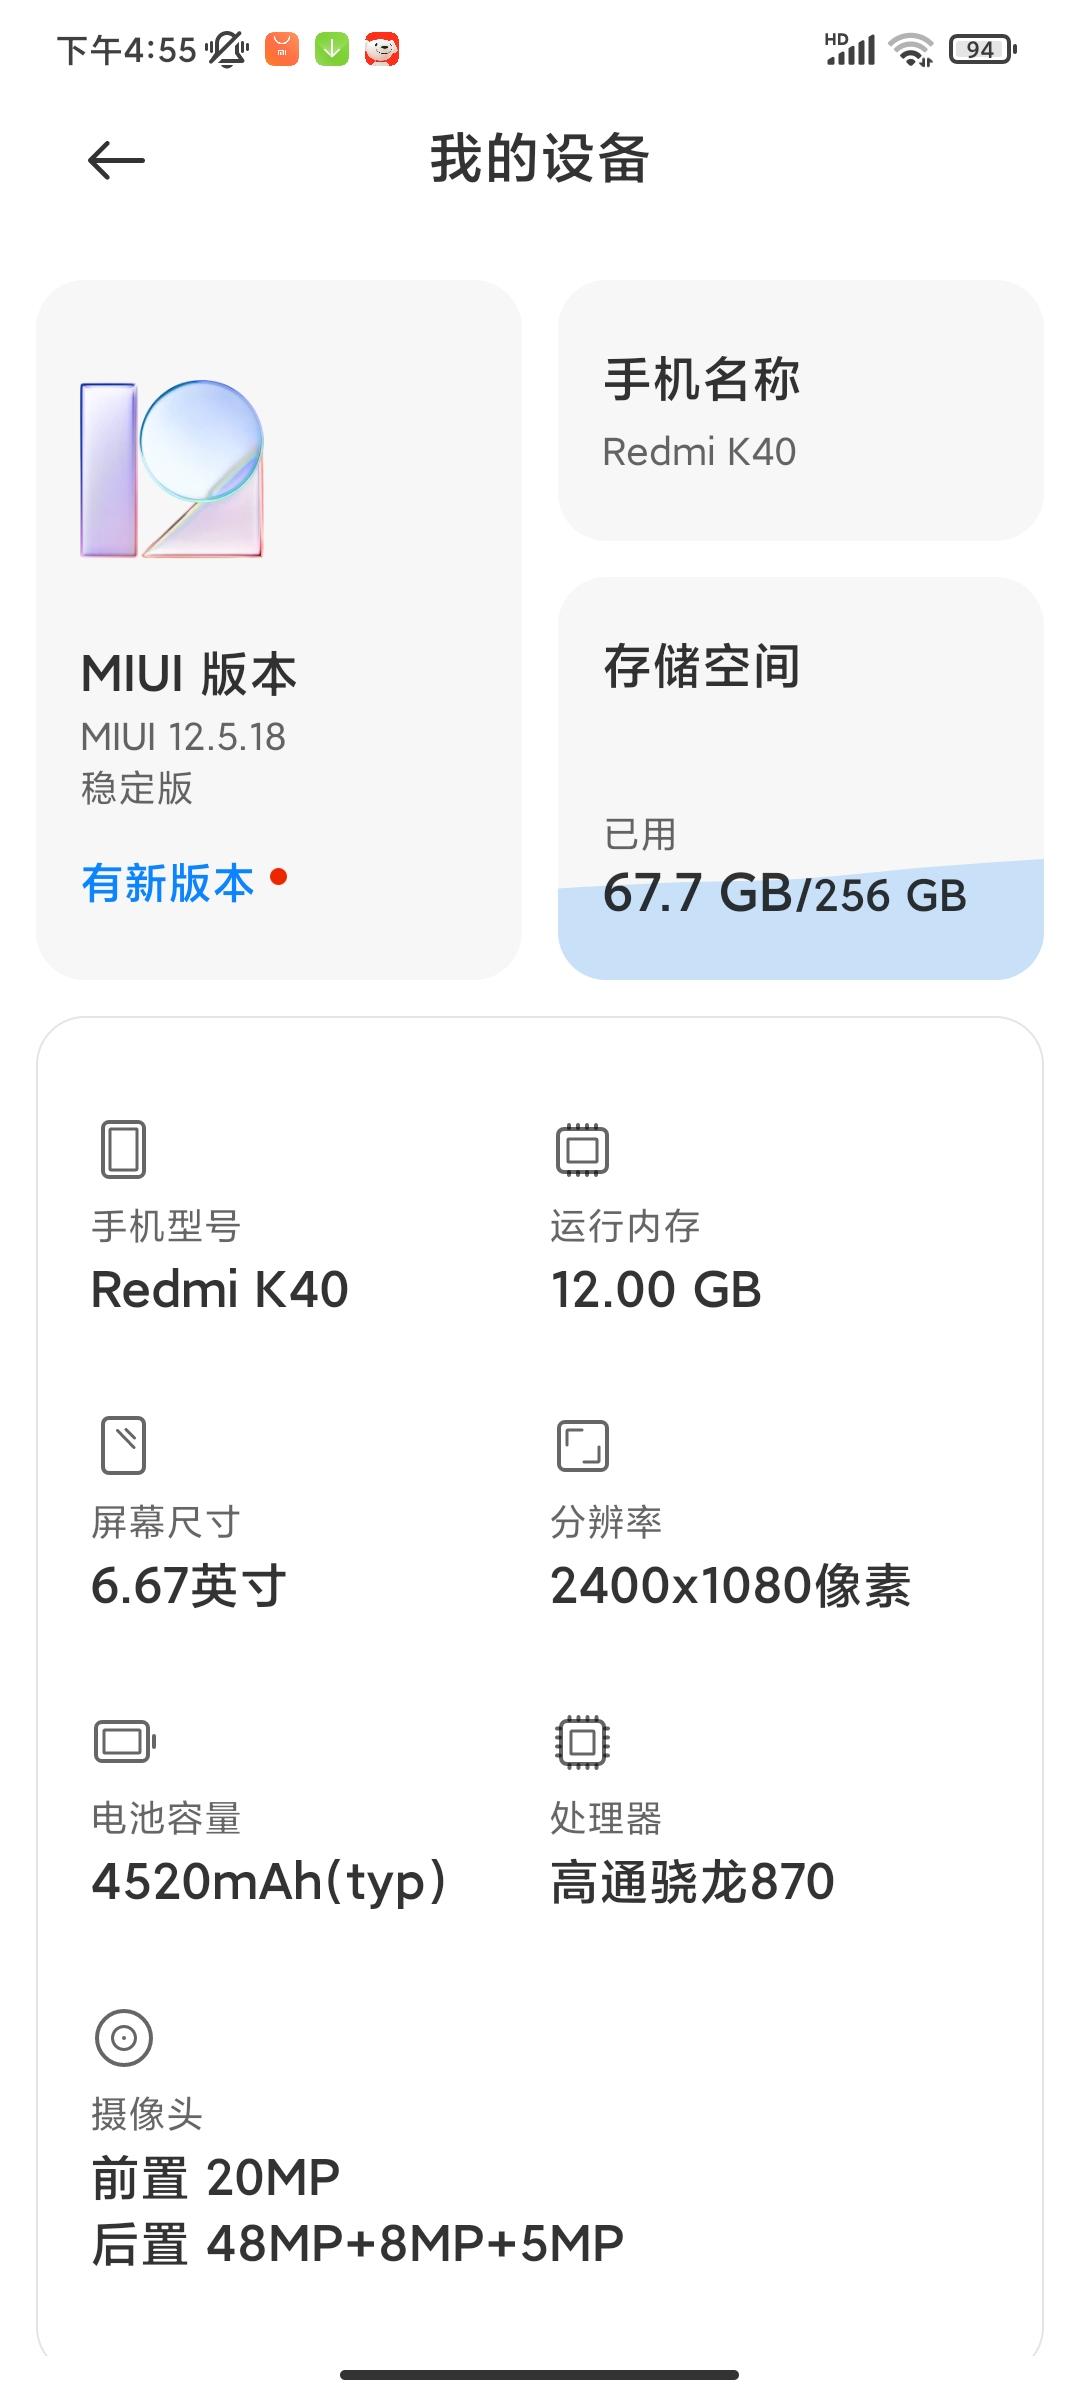Open the 存储空间 storage card
This screenshot has height=2400, width=1080.
800,778
